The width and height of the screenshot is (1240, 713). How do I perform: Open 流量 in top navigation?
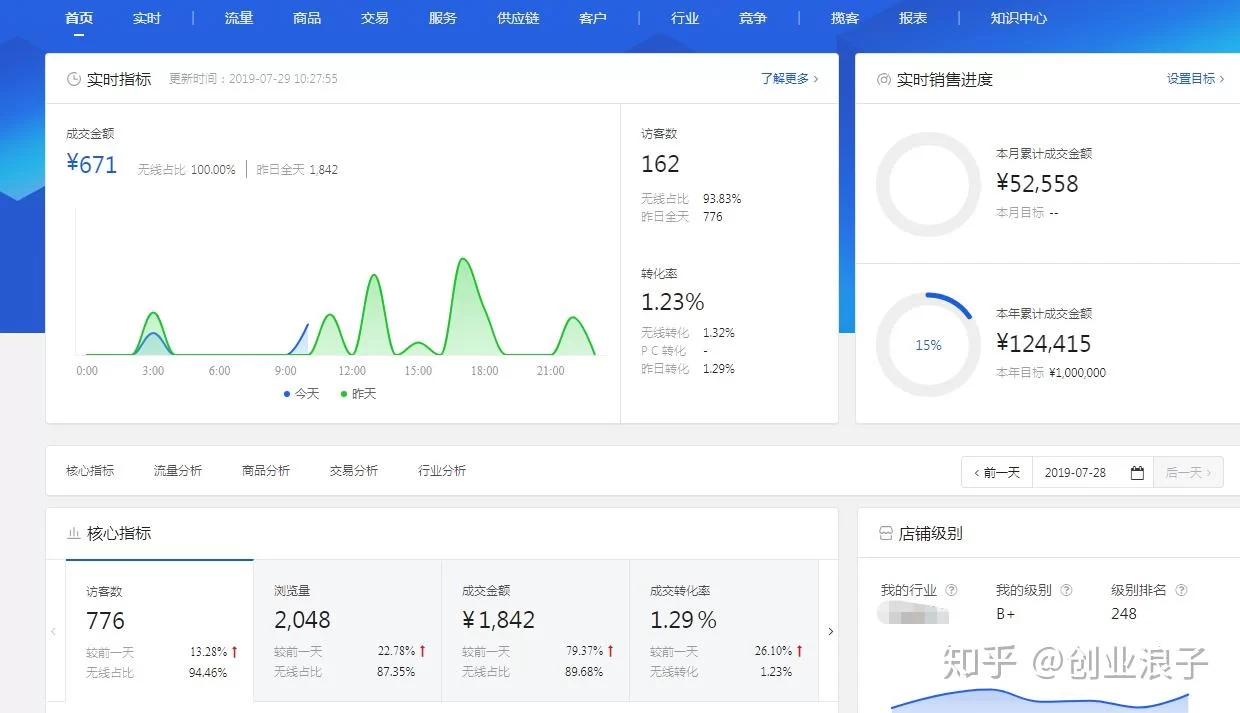point(239,18)
